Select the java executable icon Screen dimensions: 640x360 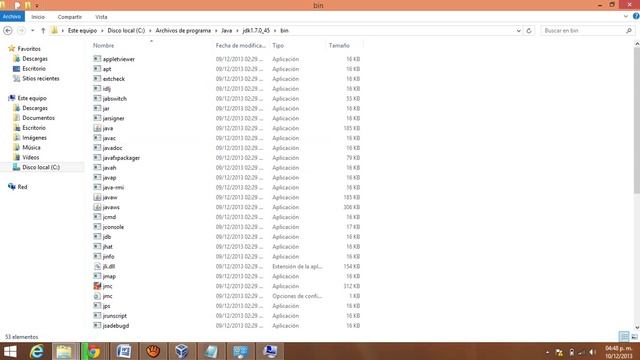pos(97,128)
